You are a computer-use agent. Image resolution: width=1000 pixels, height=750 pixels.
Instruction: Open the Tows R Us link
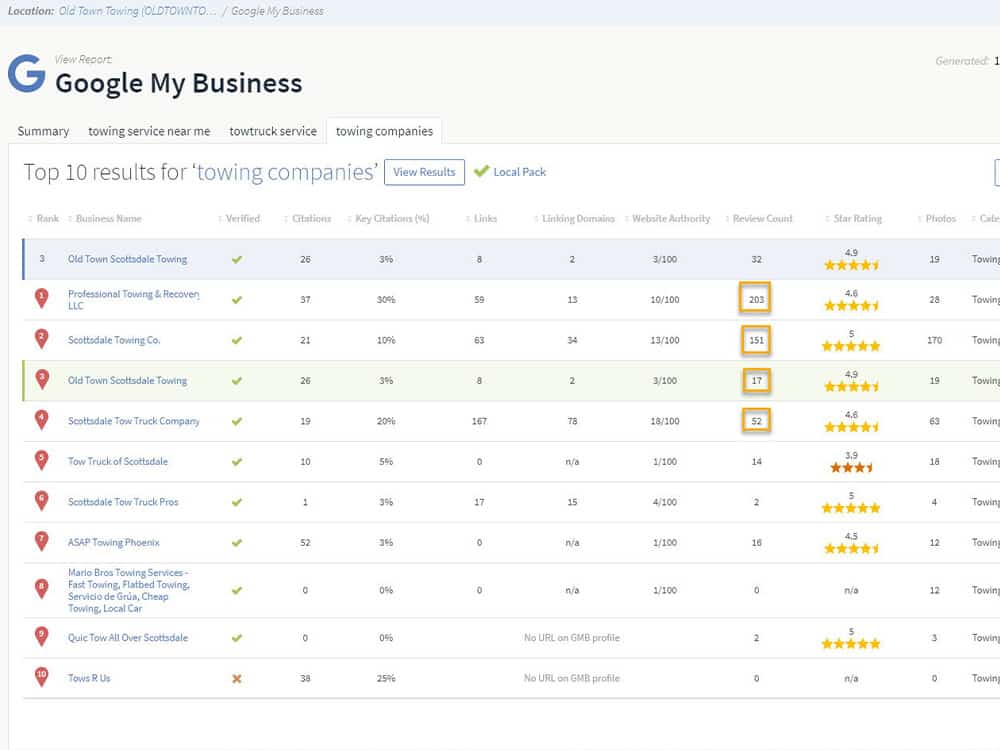[x=89, y=679]
